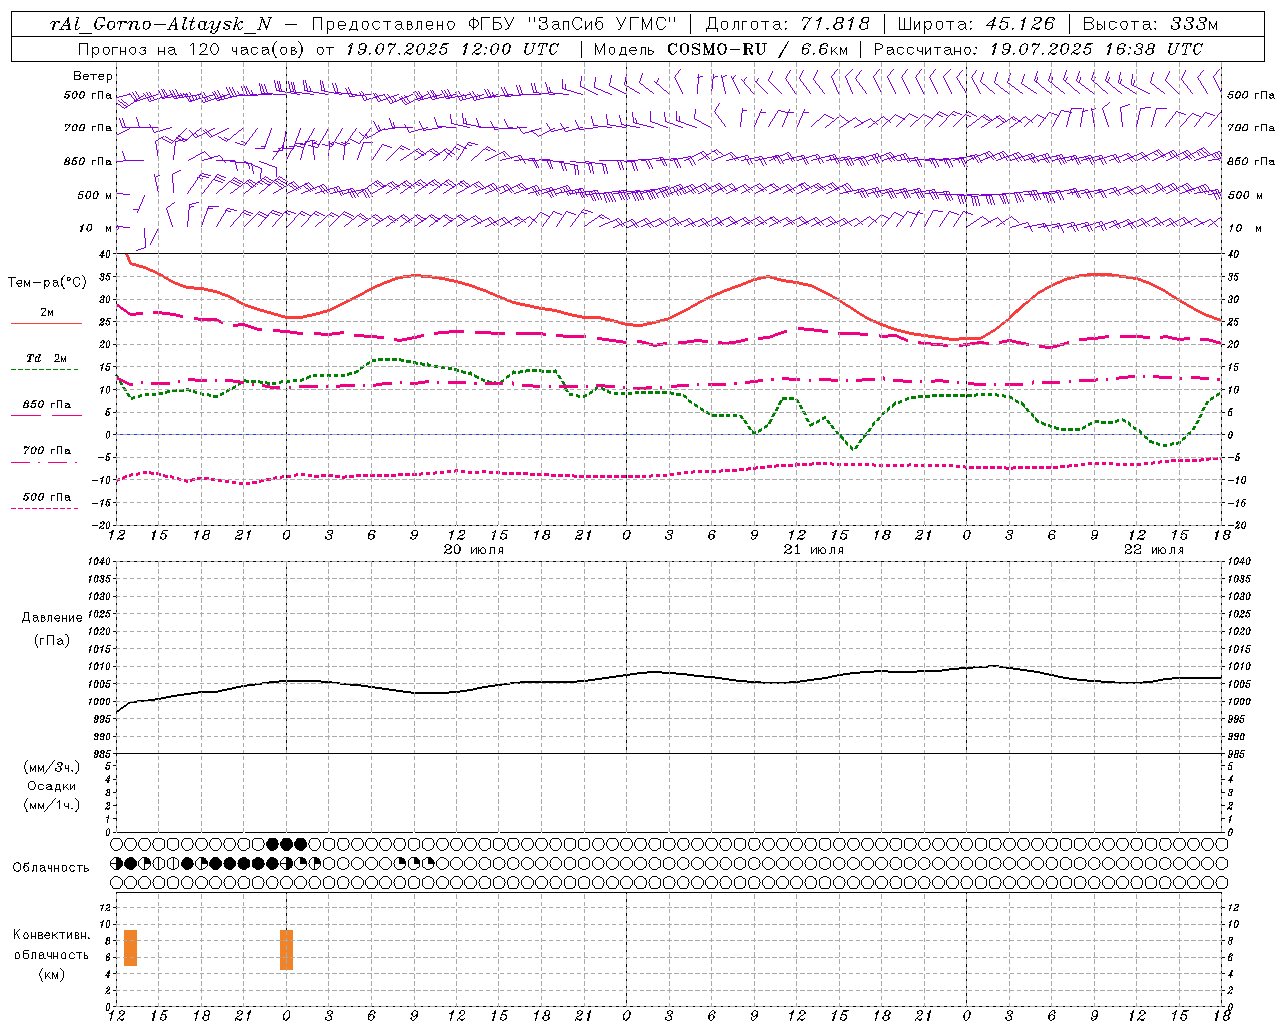Click the (гПа) unit label under Давление
Viewport: 1280px width, 1024px height.
coord(51,640)
